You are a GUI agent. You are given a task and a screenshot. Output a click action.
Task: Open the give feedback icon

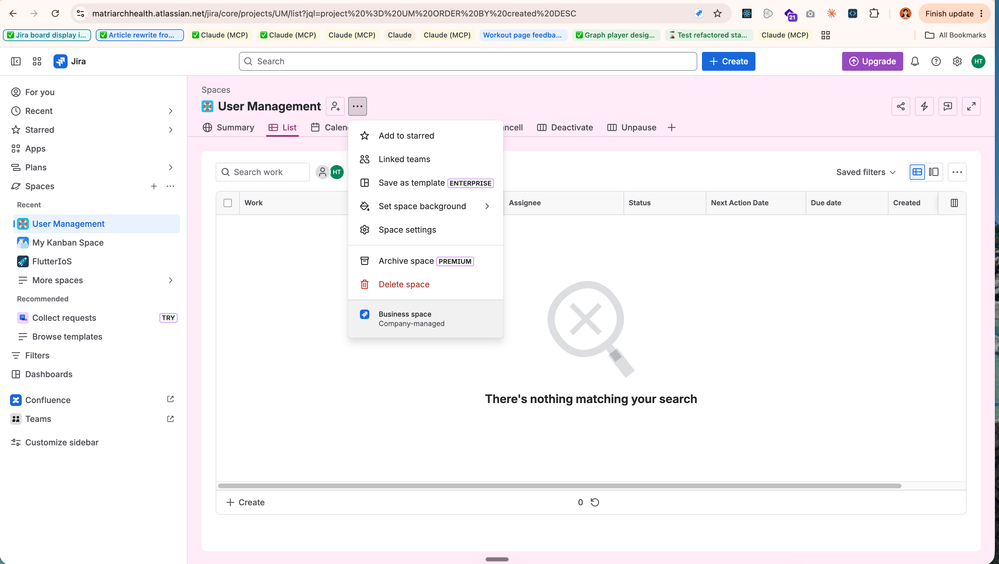pyautogui.click(x=947, y=106)
